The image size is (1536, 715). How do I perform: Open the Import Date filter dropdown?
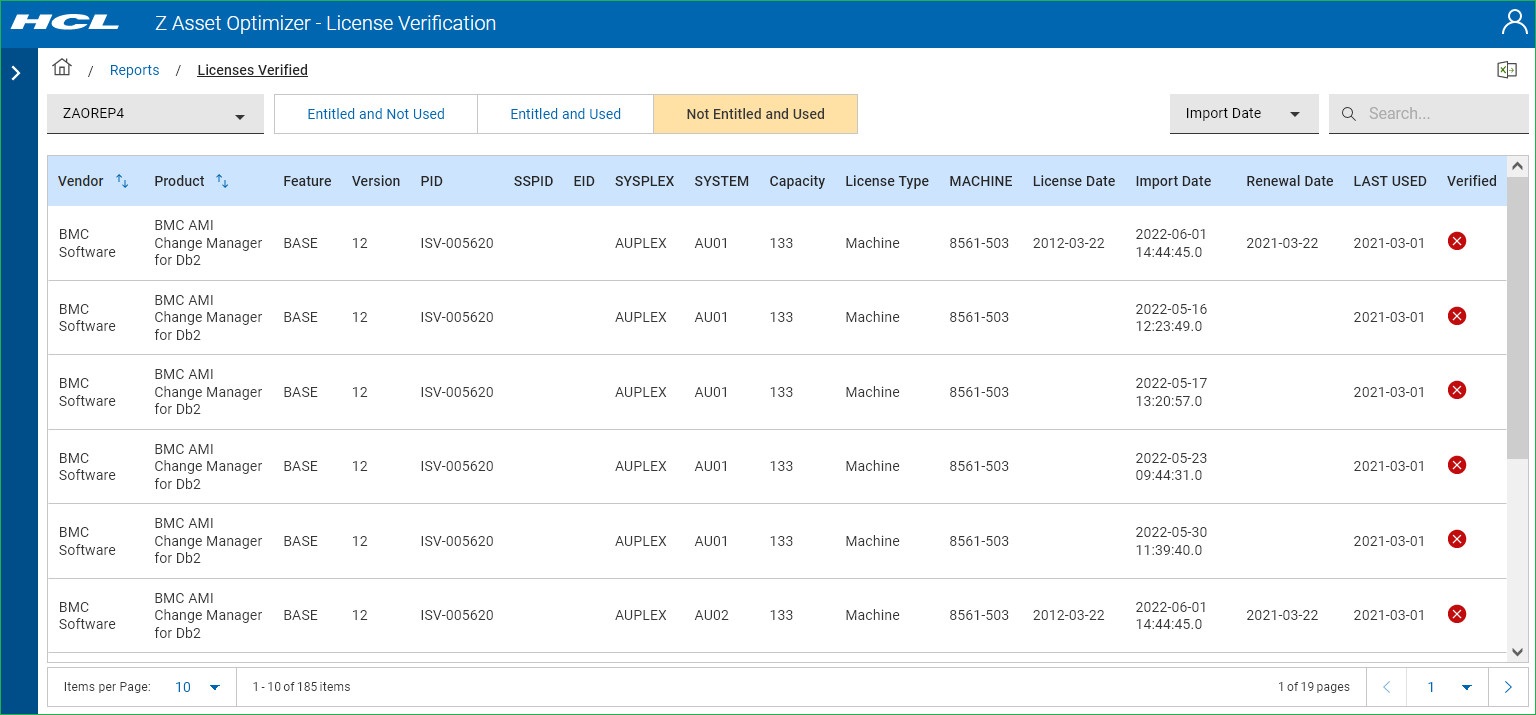1243,114
